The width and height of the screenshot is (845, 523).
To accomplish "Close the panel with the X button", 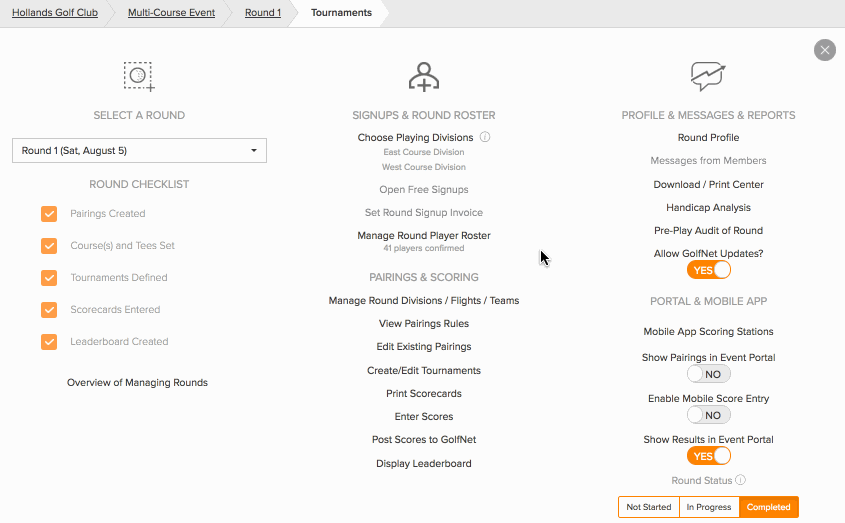I will pyautogui.click(x=825, y=50).
